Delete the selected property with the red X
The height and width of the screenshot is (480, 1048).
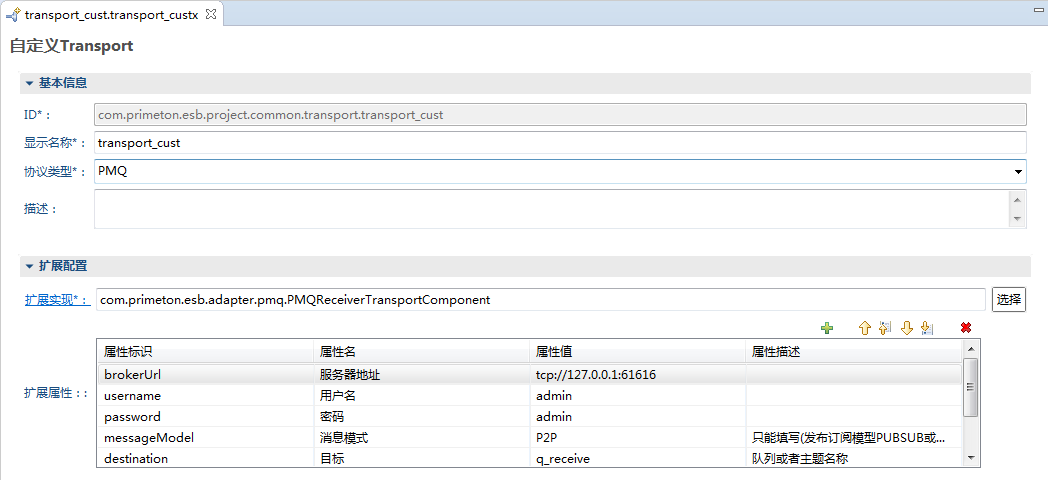coord(965,328)
